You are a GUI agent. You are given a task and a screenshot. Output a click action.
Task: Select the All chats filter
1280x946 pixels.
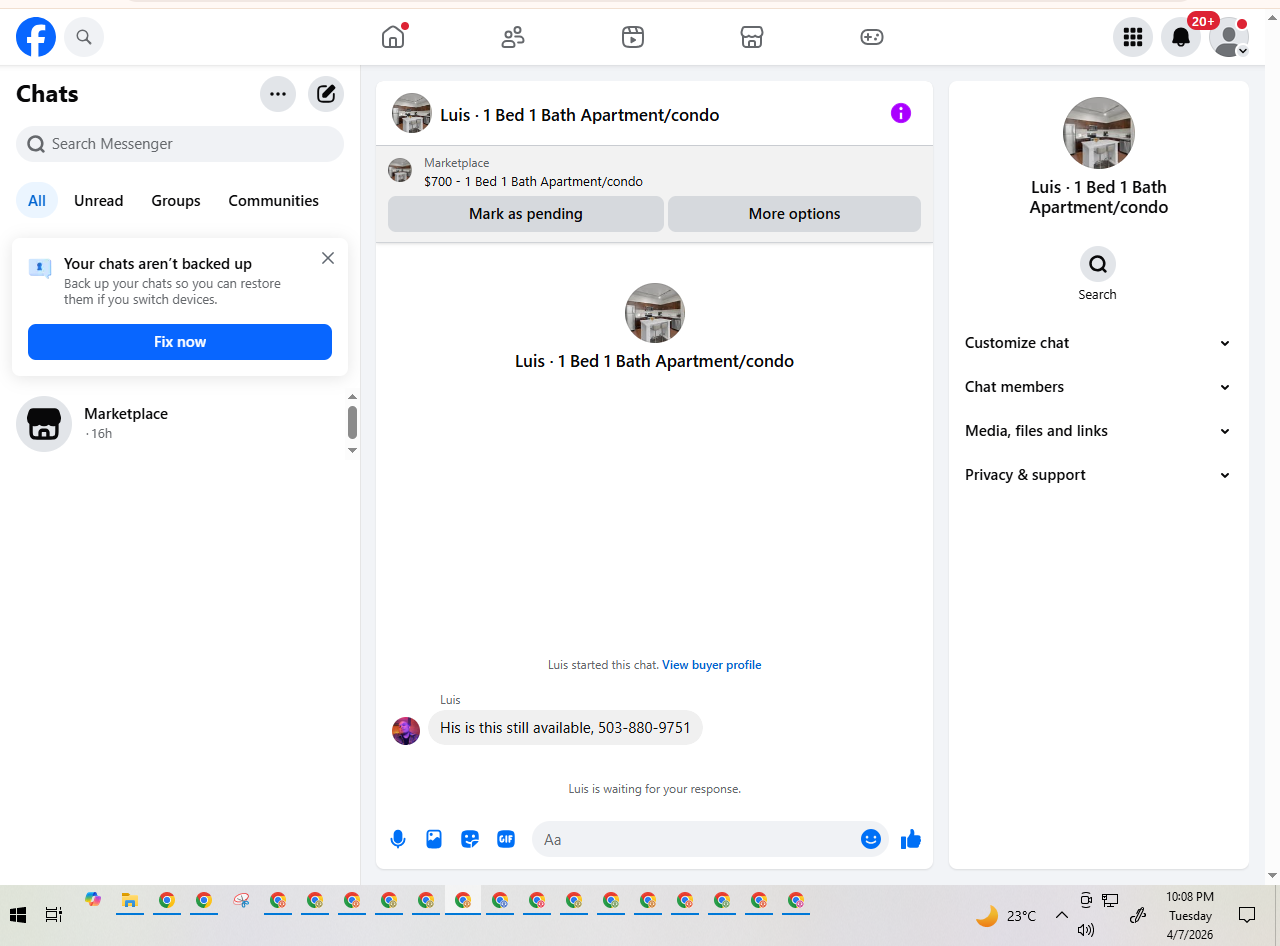[x=37, y=201]
